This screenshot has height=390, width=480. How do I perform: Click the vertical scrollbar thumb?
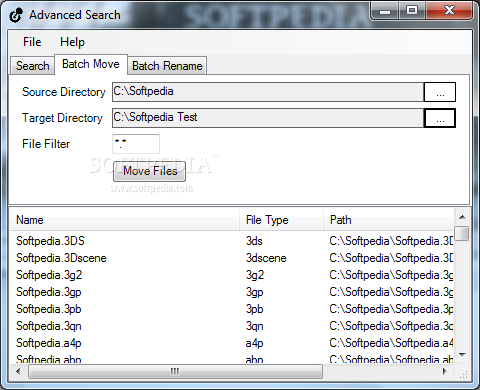tap(462, 233)
